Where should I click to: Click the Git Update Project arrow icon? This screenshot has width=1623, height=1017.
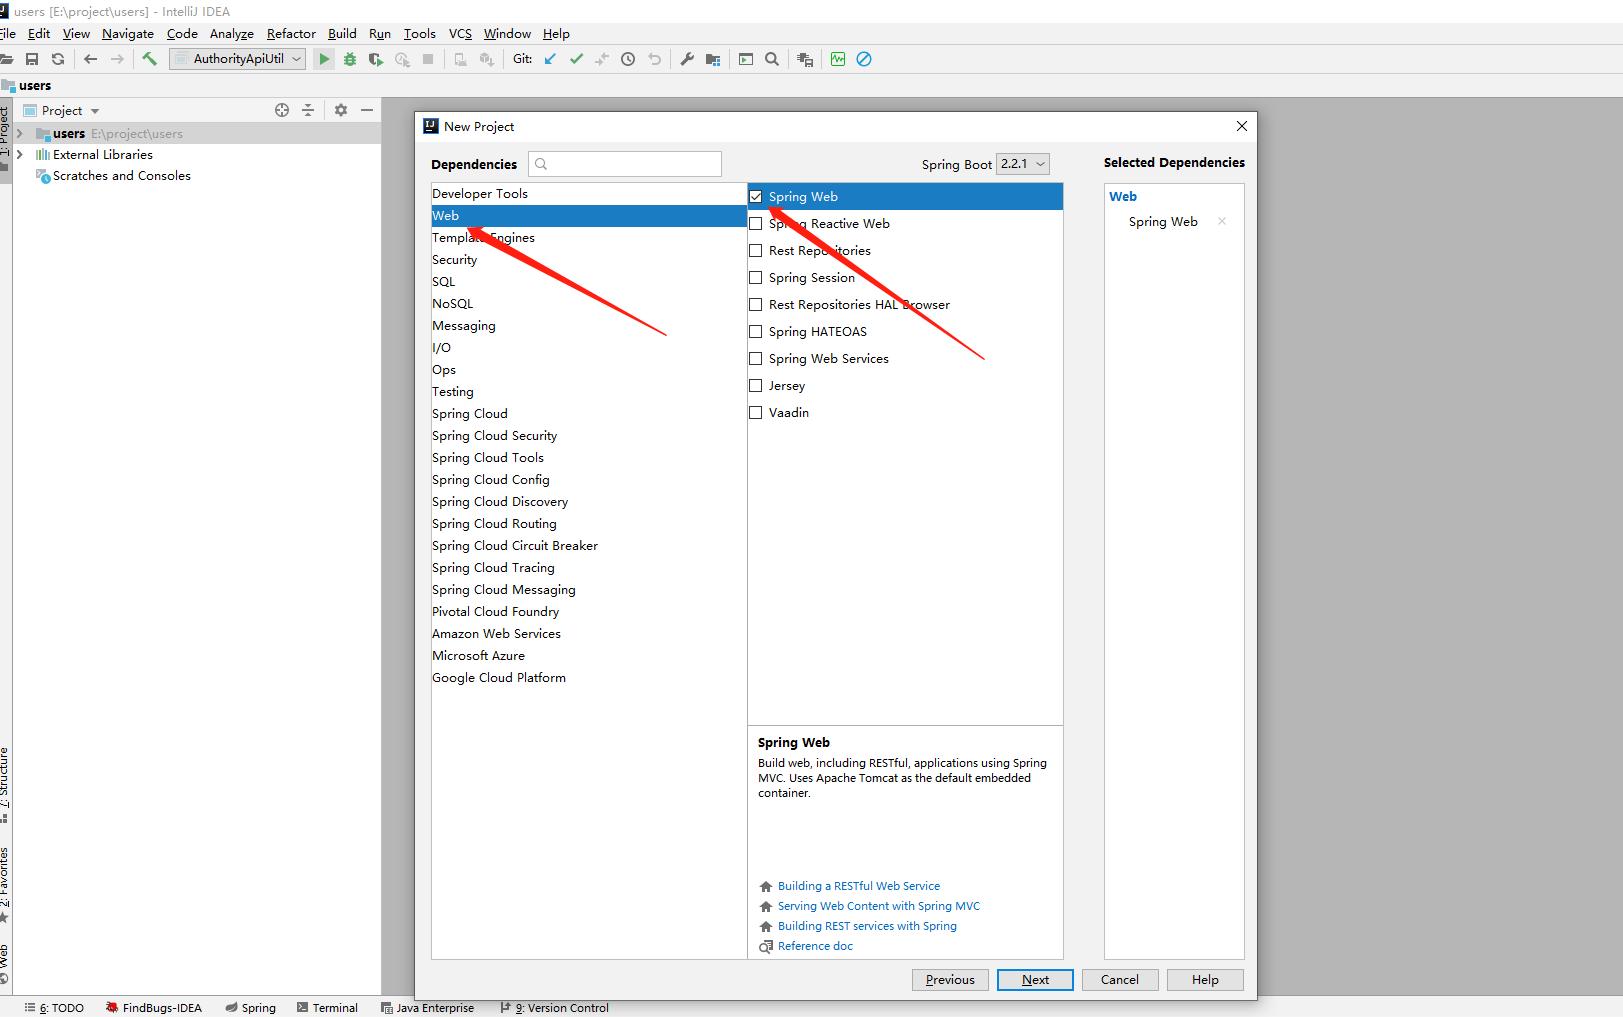click(550, 59)
